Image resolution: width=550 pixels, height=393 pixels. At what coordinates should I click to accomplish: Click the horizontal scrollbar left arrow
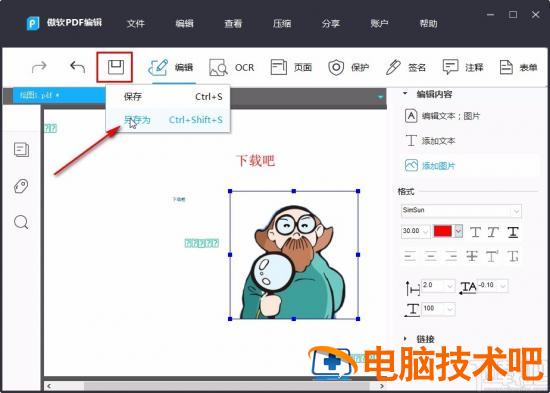click(x=49, y=386)
